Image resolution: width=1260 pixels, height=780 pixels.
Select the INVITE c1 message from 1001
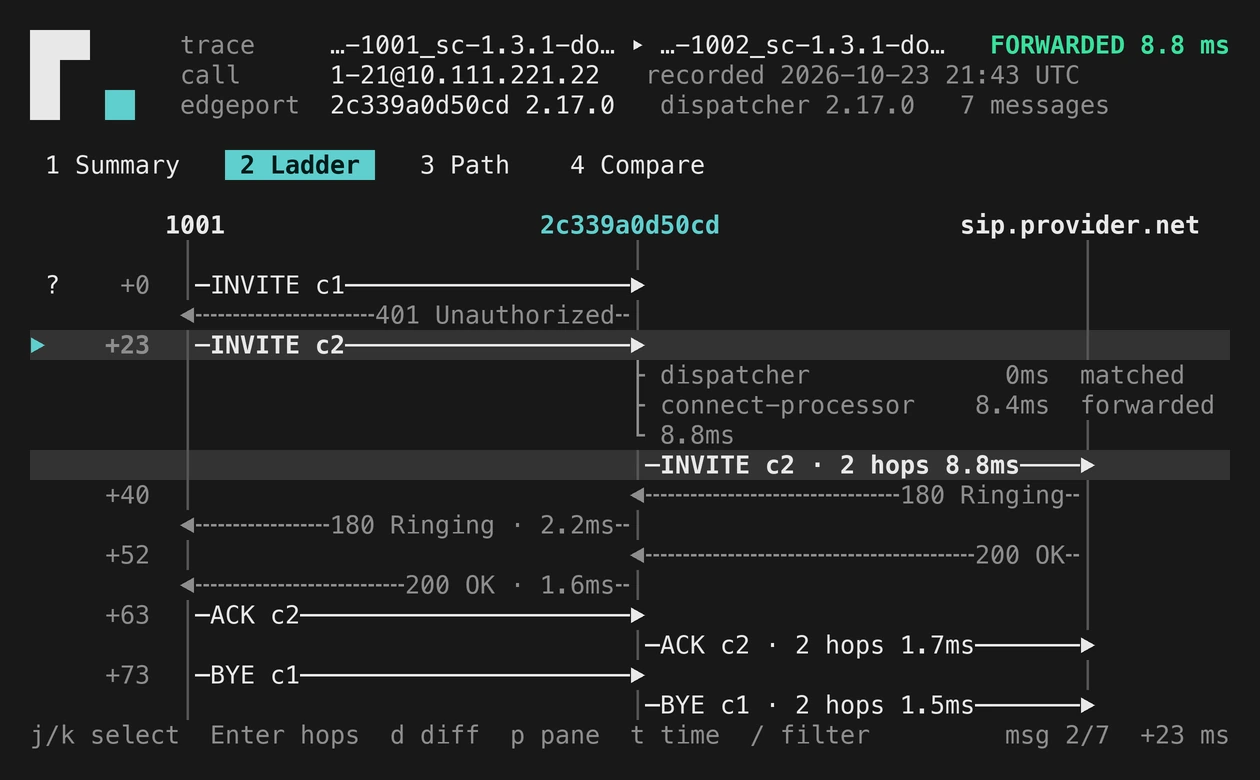[419, 285]
